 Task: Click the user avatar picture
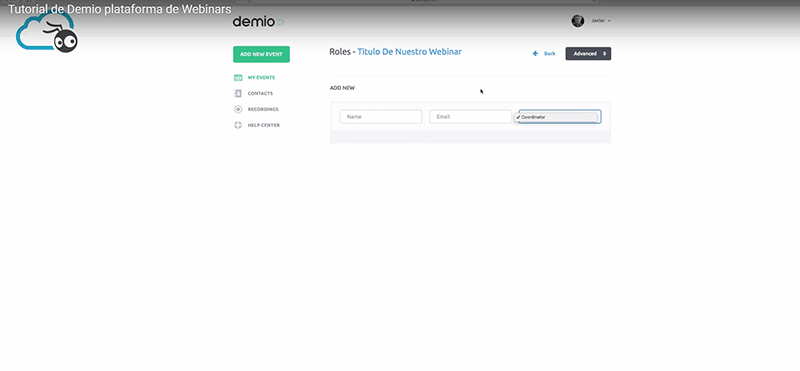click(578, 21)
